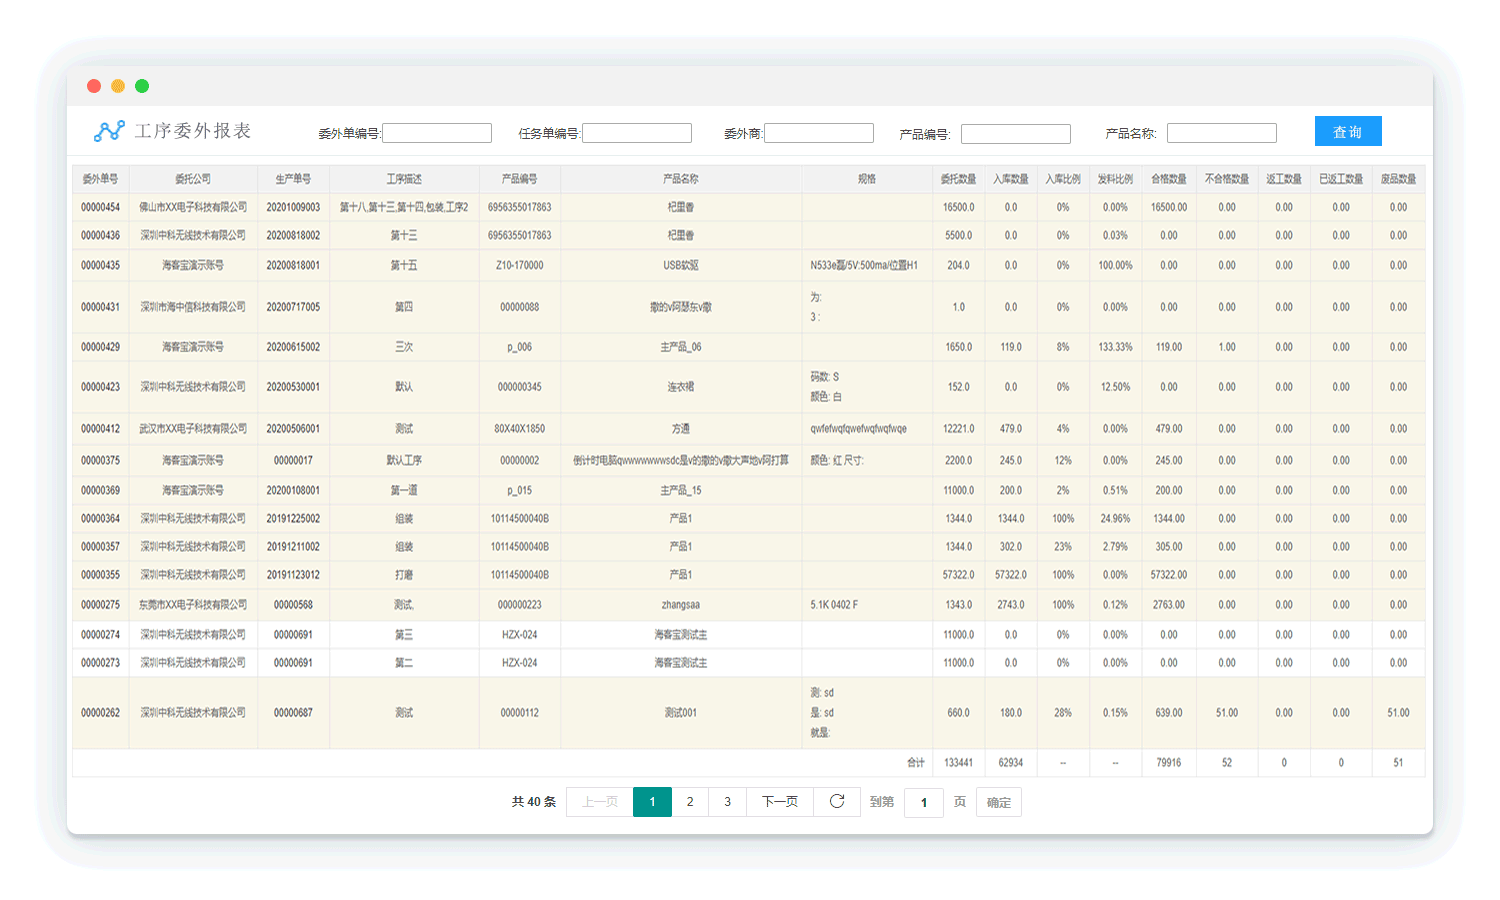1500x900 pixels.
Task: Jump to page 3 in pagination
Action: 728,802
